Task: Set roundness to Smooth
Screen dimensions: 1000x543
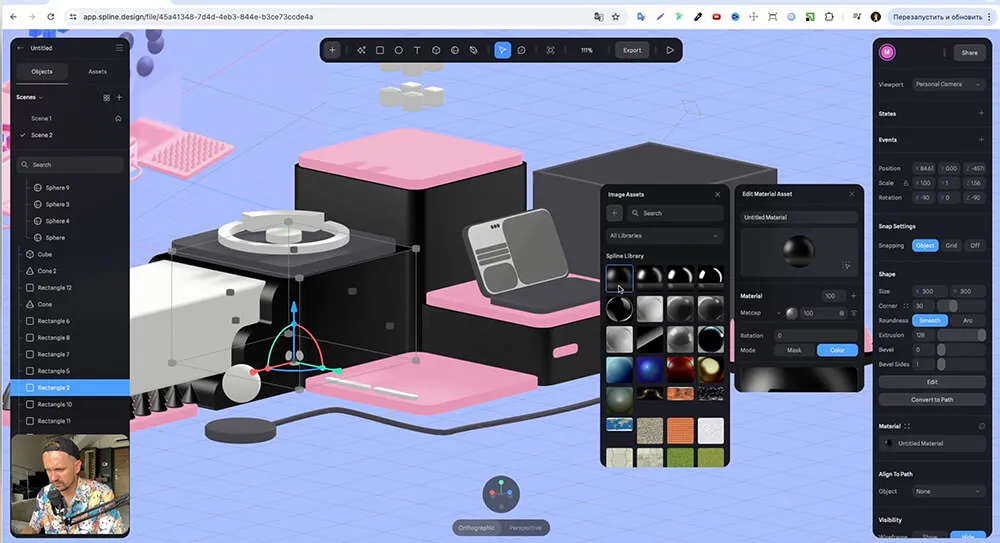Action: point(930,320)
